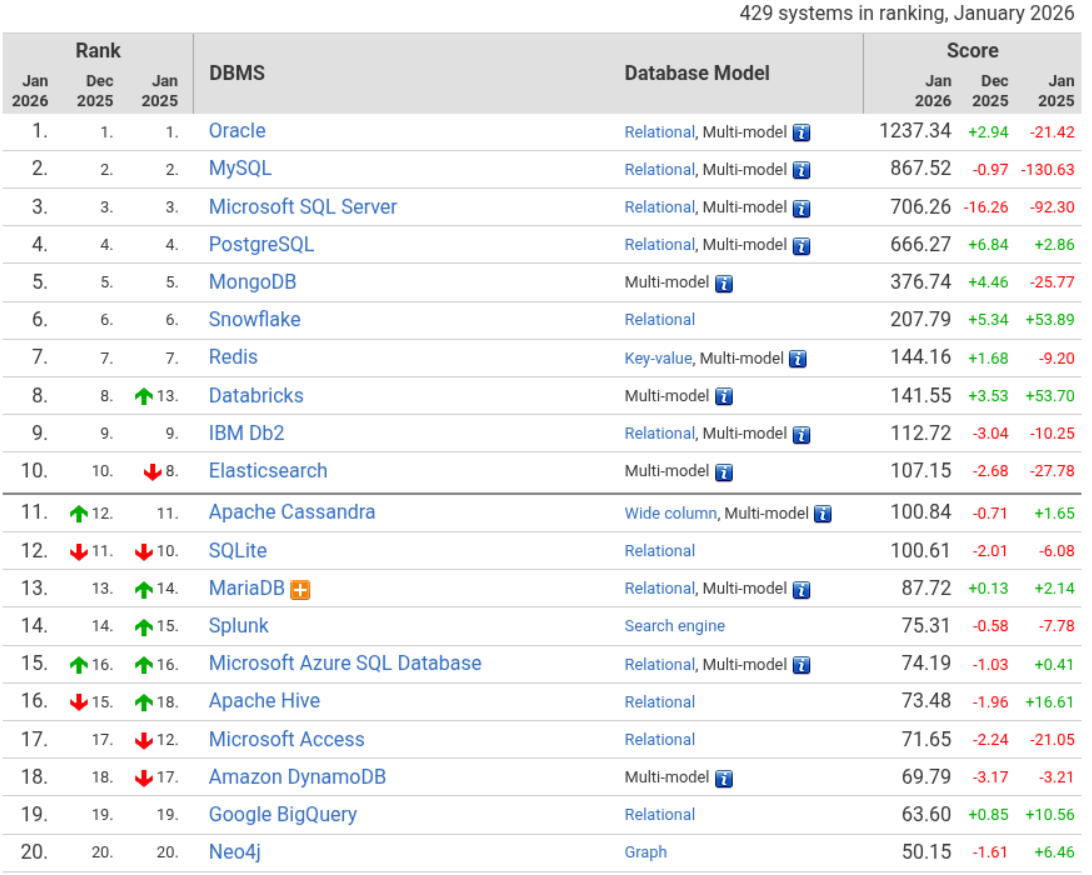Open the Microsoft Access link
Screen dimensions: 1092x875
(x=287, y=740)
